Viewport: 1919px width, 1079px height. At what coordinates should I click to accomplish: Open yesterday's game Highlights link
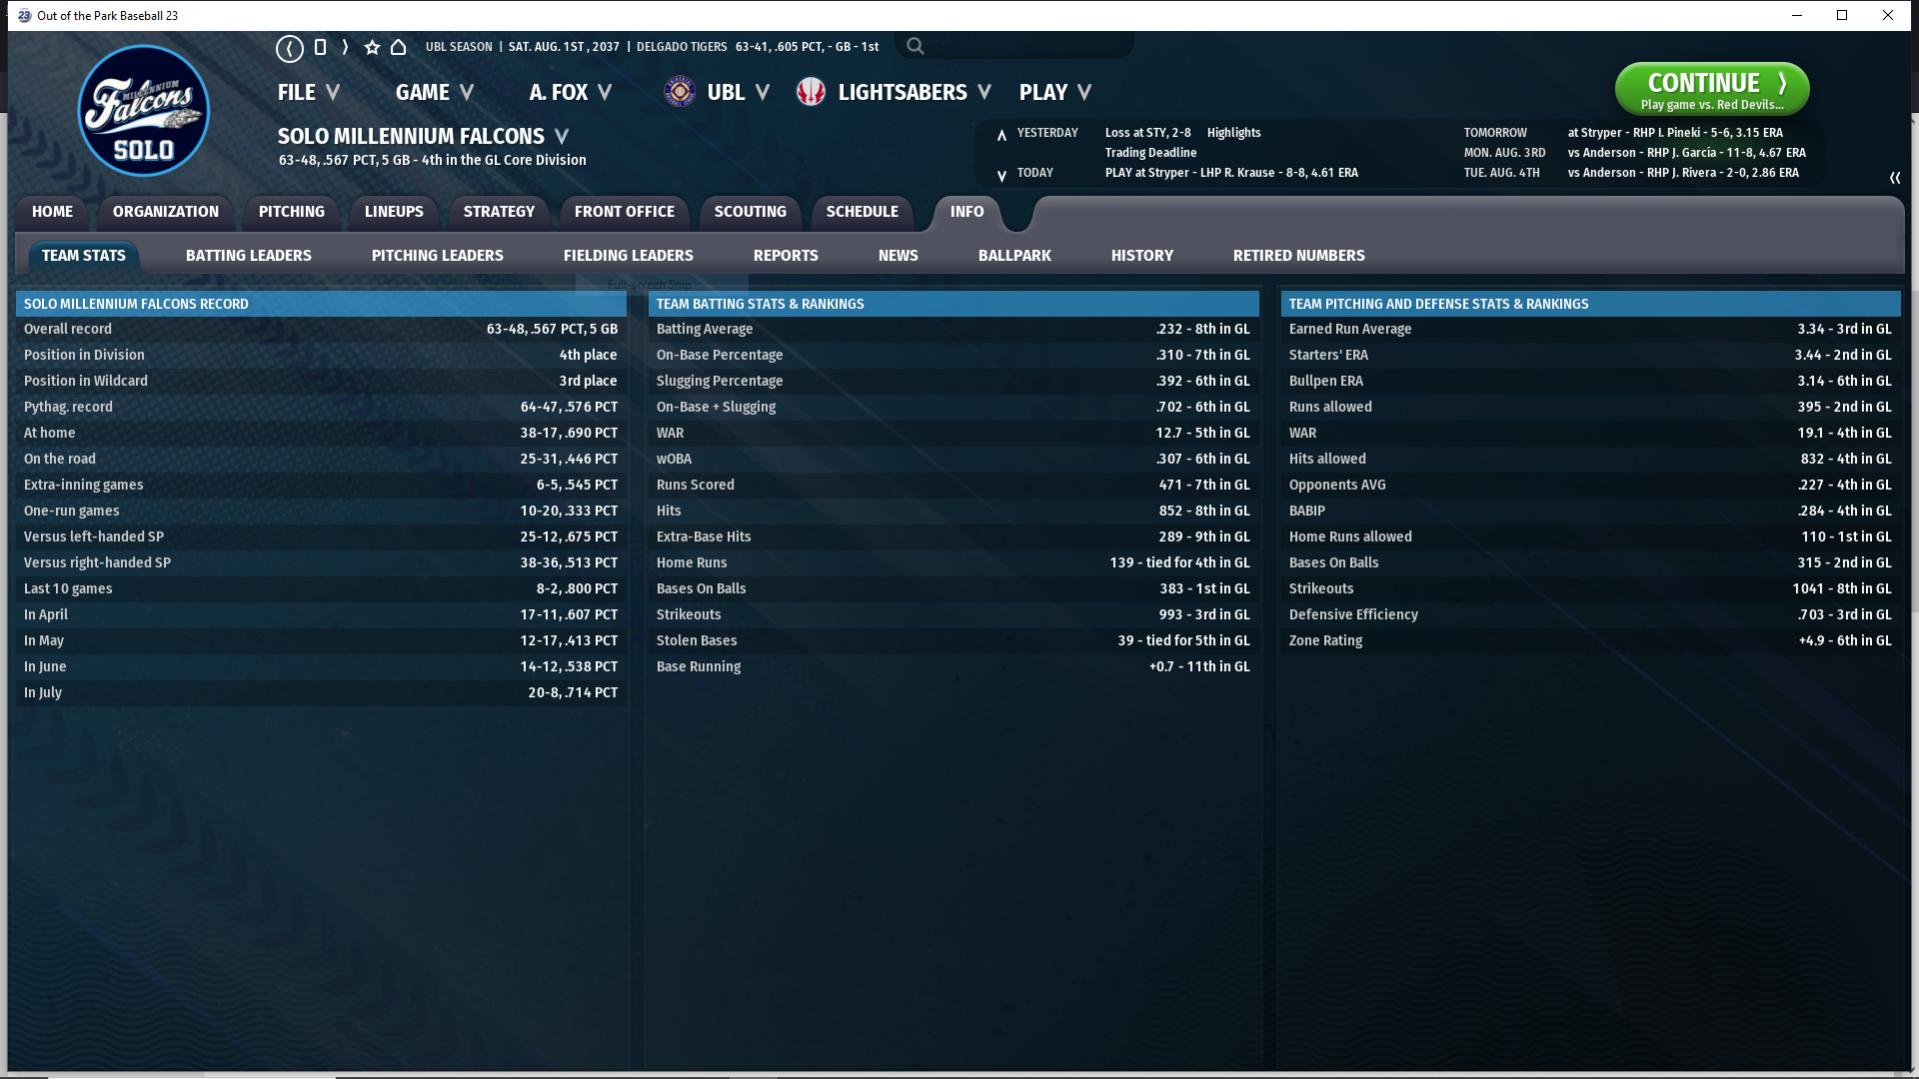tap(1233, 132)
